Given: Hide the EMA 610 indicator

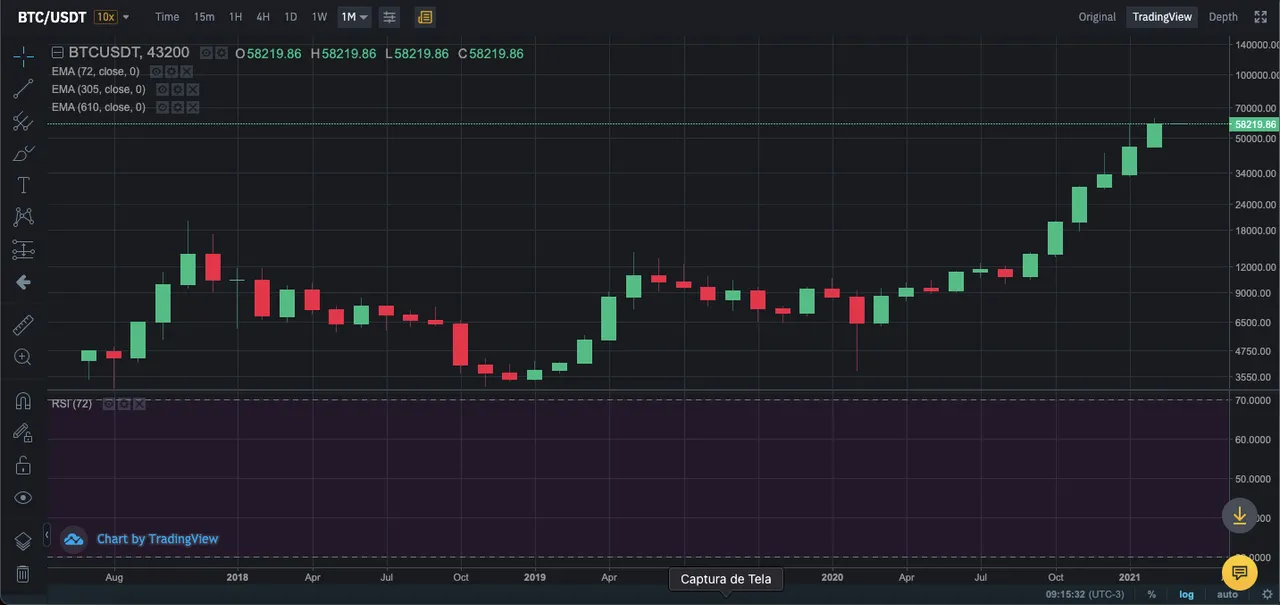Looking at the screenshot, I should (x=163, y=107).
